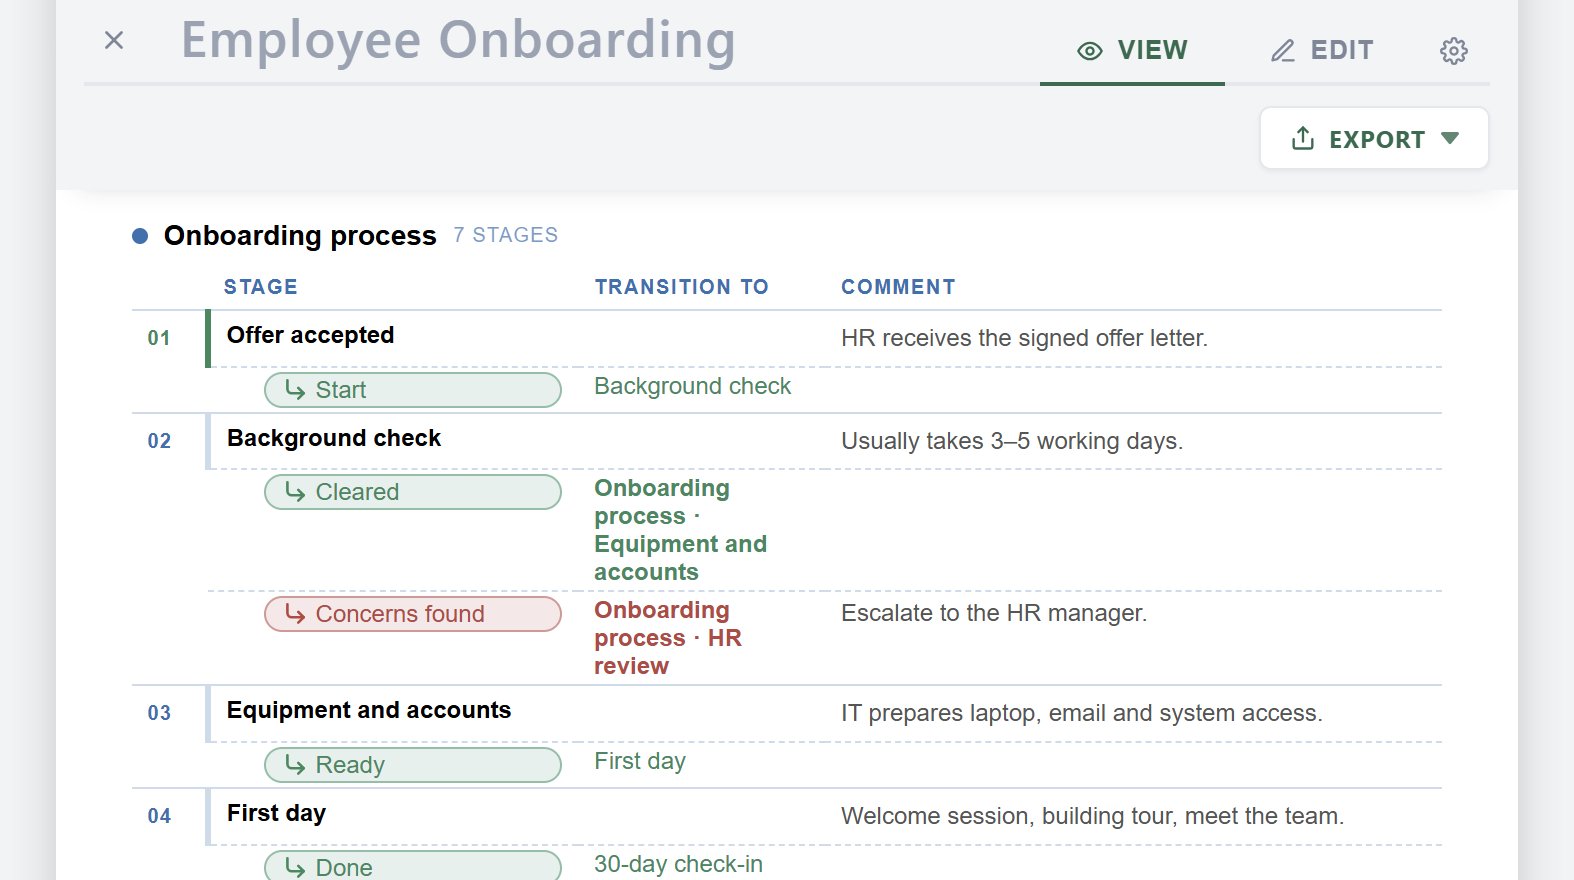The width and height of the screenshot is (1574, 880).
Task: Click comment 'HR receives the signed offer letter.'
Action: [1024, 338]
